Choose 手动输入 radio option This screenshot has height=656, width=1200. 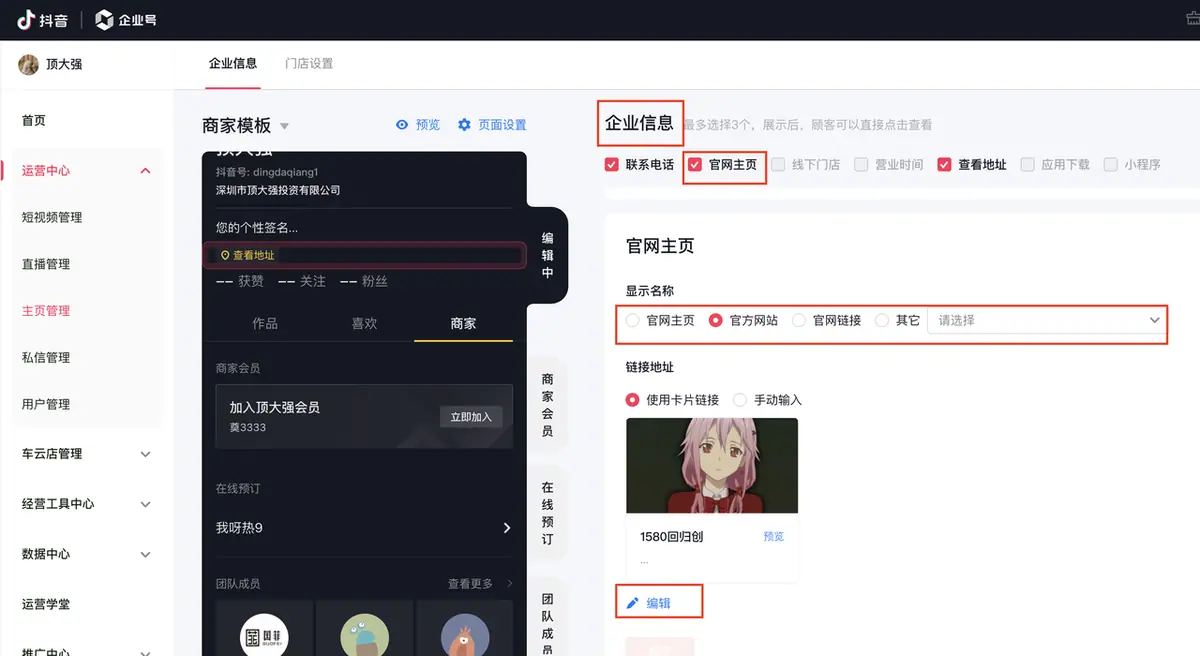740,399
